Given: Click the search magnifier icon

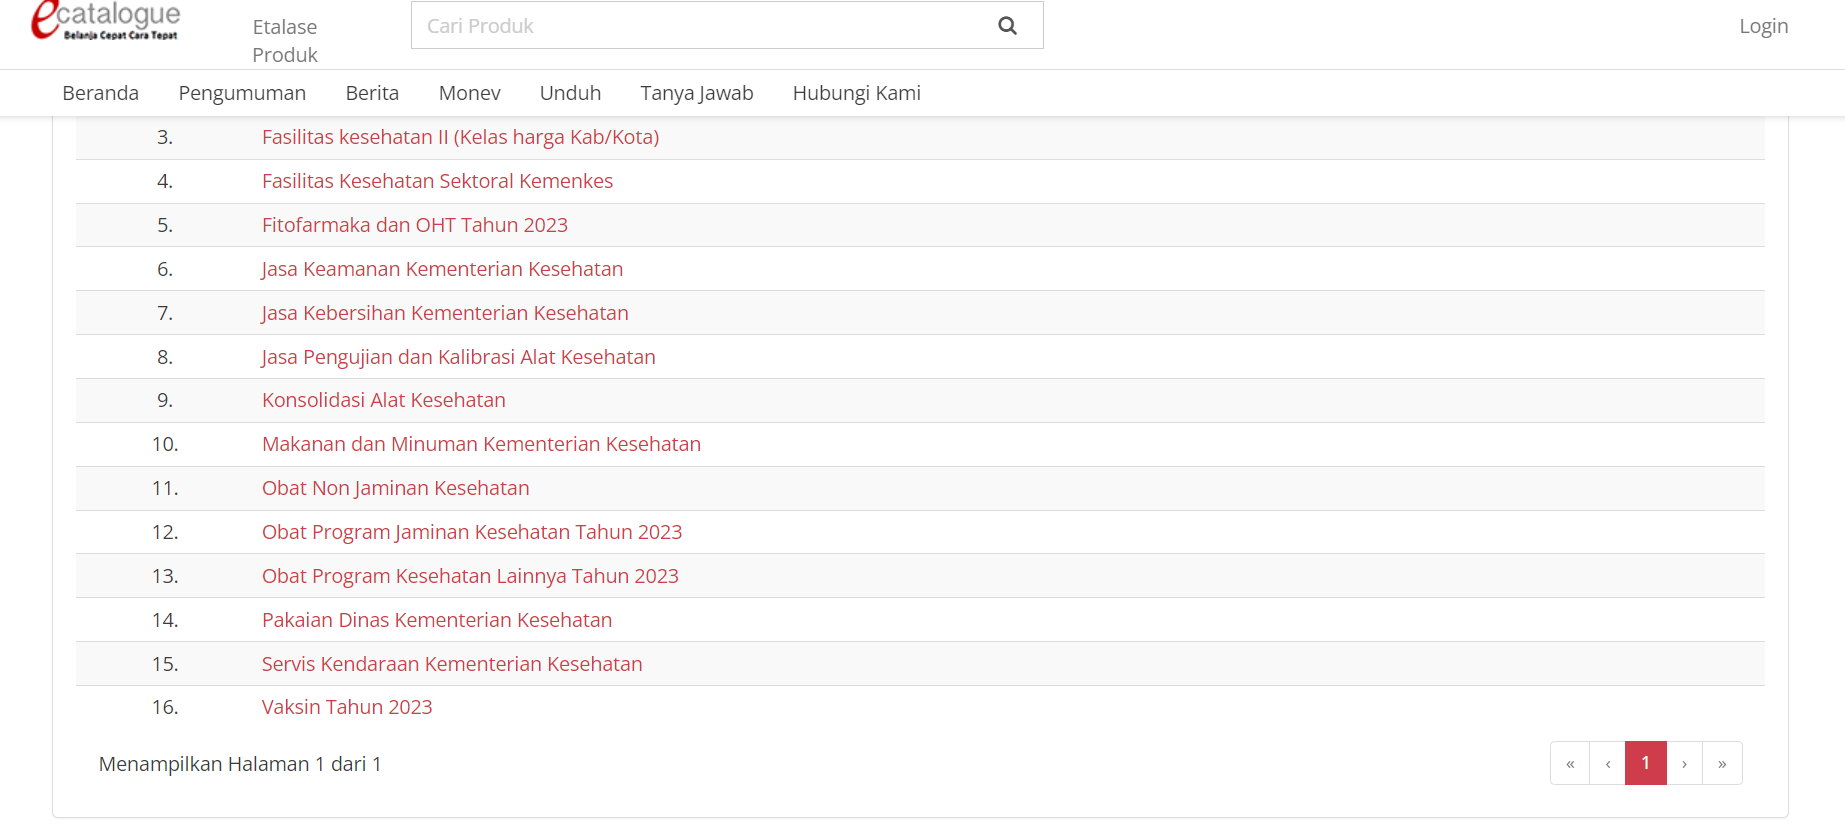Looking at the screenshot, I should [x=1007, y=26].
